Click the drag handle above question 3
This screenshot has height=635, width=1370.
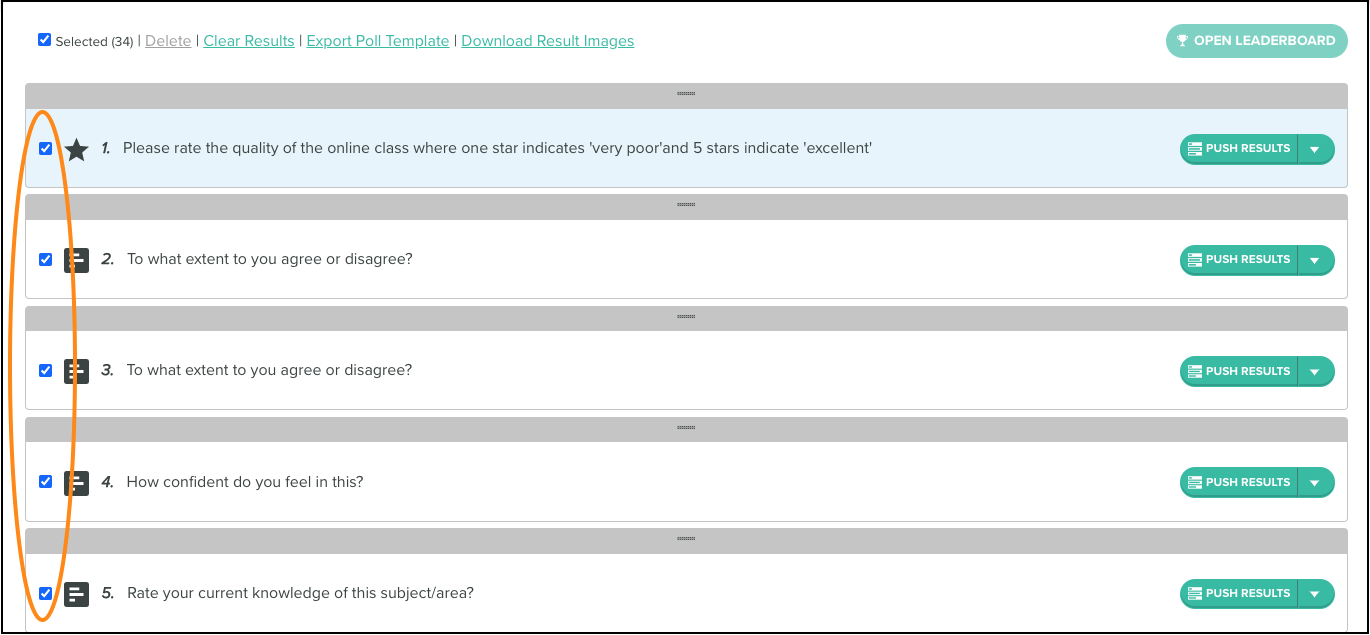686,316
